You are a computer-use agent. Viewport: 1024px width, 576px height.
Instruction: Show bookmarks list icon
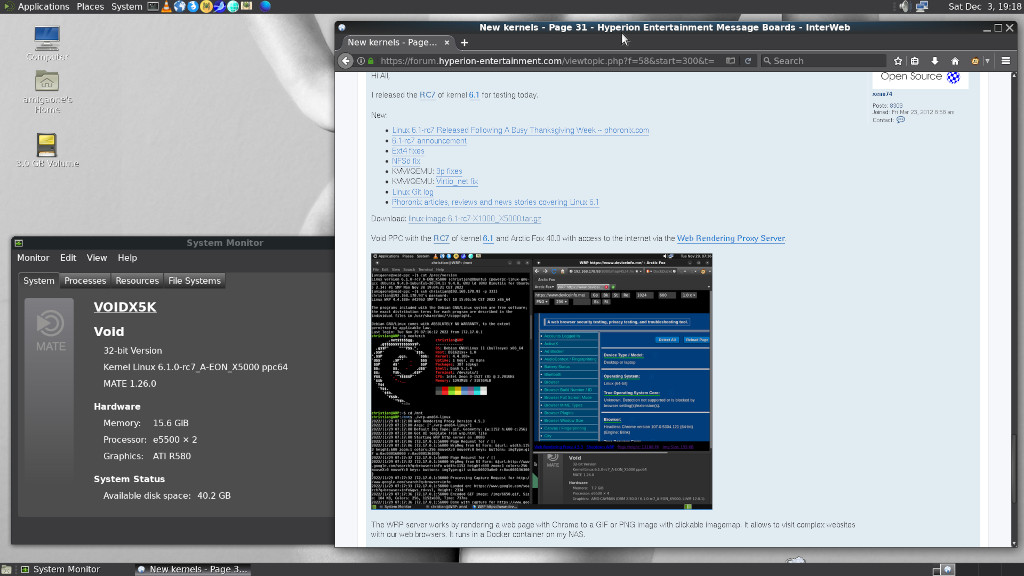pos(915,61)
